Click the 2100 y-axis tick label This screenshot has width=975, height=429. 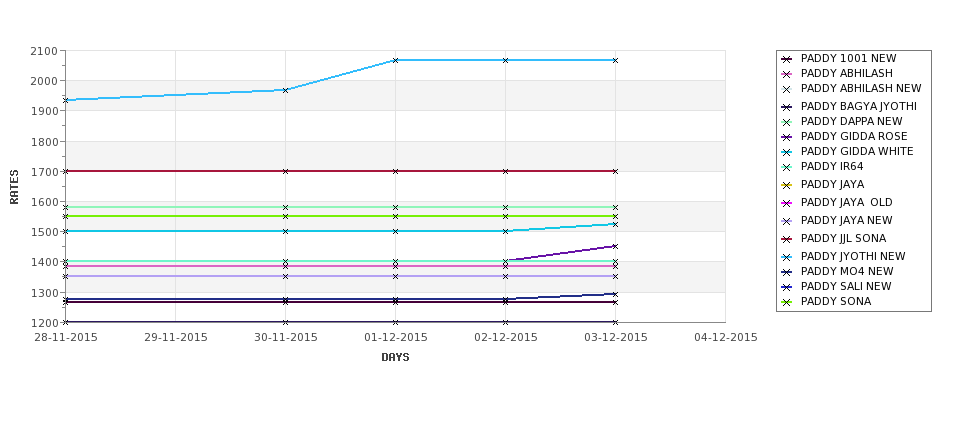[x=44, y=52]
